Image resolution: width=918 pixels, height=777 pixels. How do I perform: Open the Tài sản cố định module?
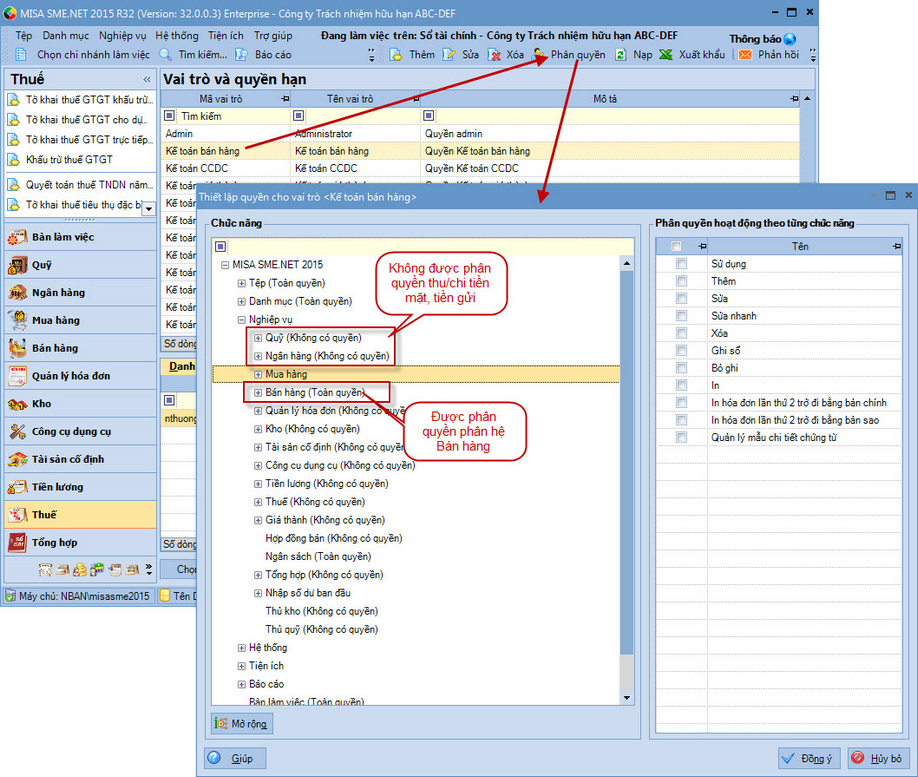pyautogui.click(x=81, y=460)
